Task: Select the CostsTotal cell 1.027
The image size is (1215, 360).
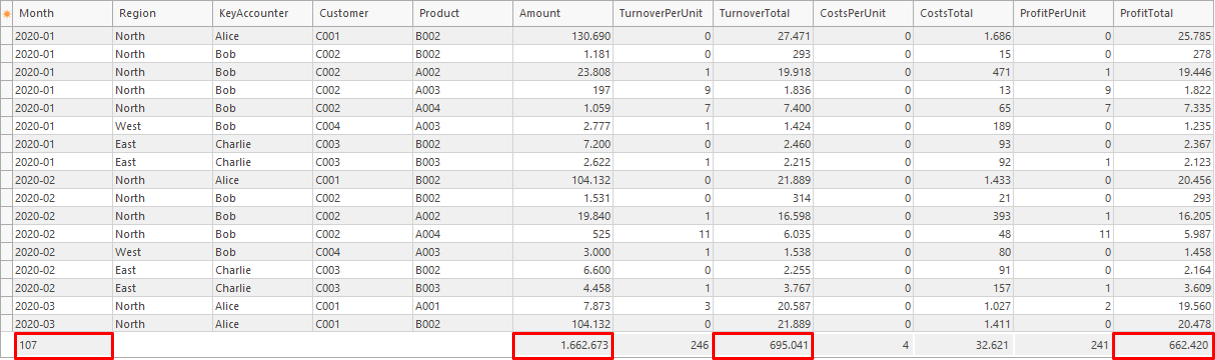Action: pos(962,305)
